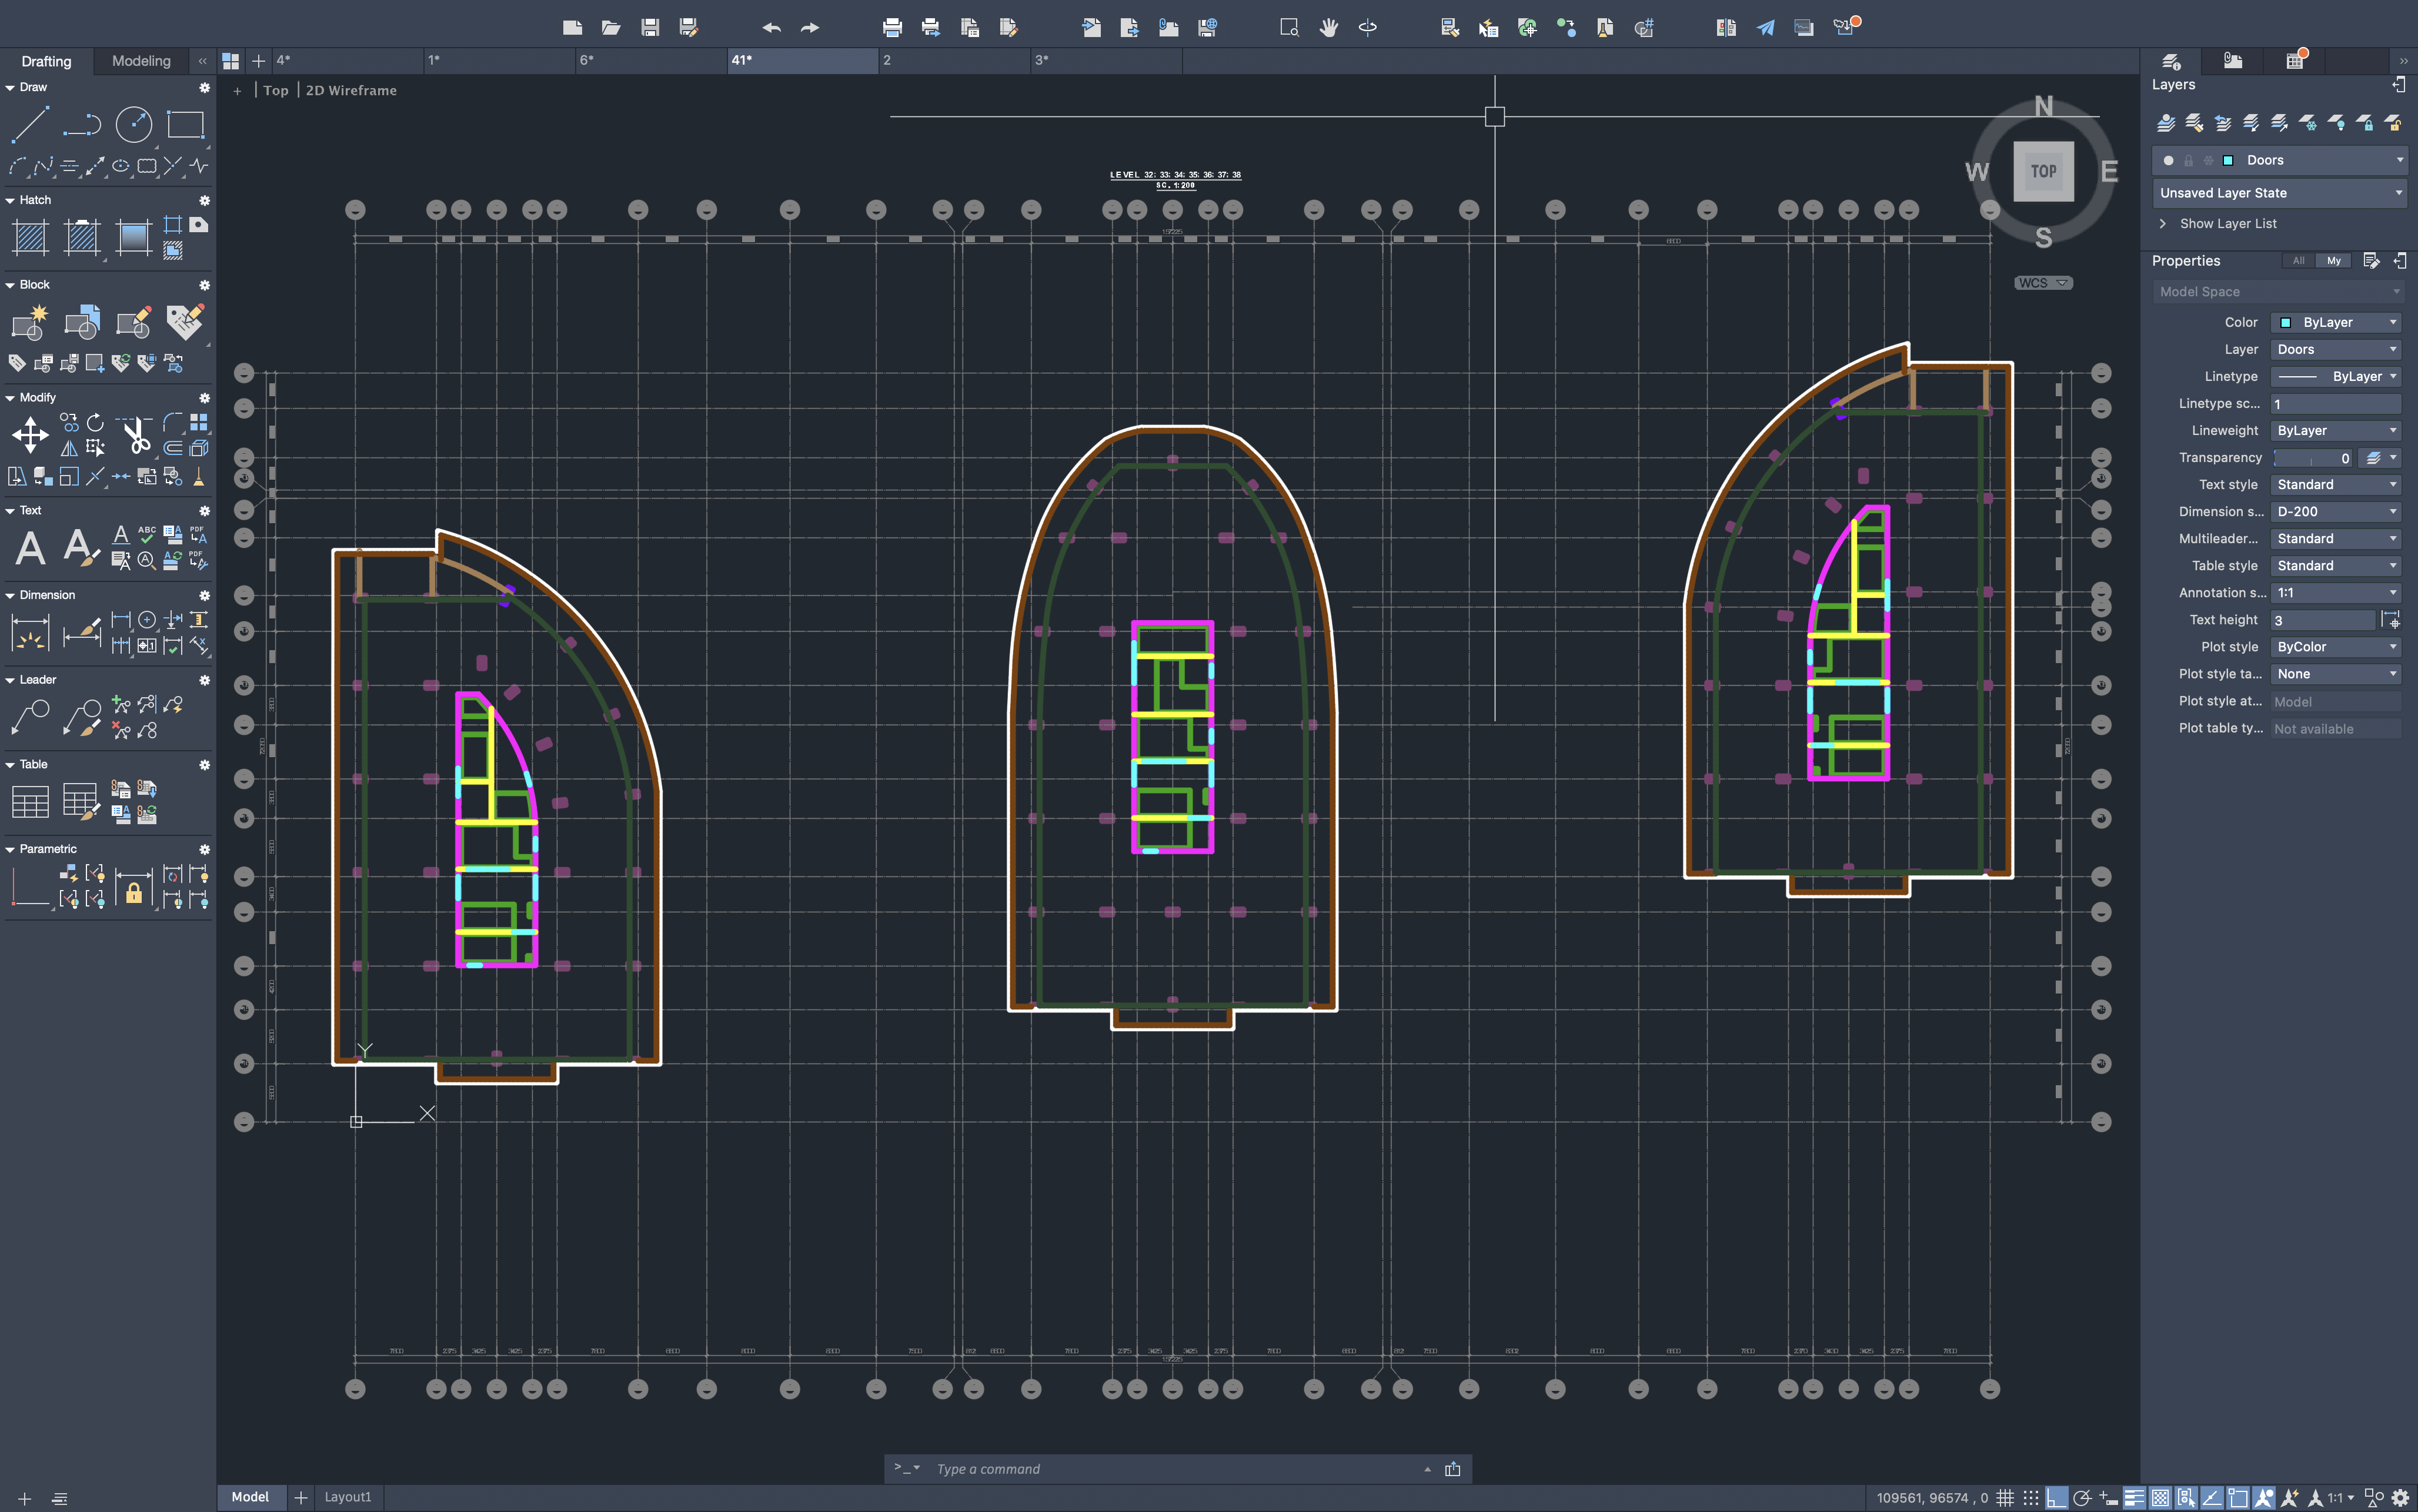Click the Undo arrow in top toolbar
The height and width of the screenshot is (1512, 2418).
771,28
